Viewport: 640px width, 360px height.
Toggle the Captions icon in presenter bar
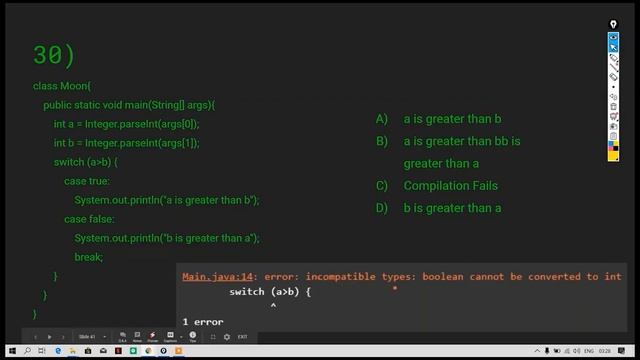tap(170, 337)
